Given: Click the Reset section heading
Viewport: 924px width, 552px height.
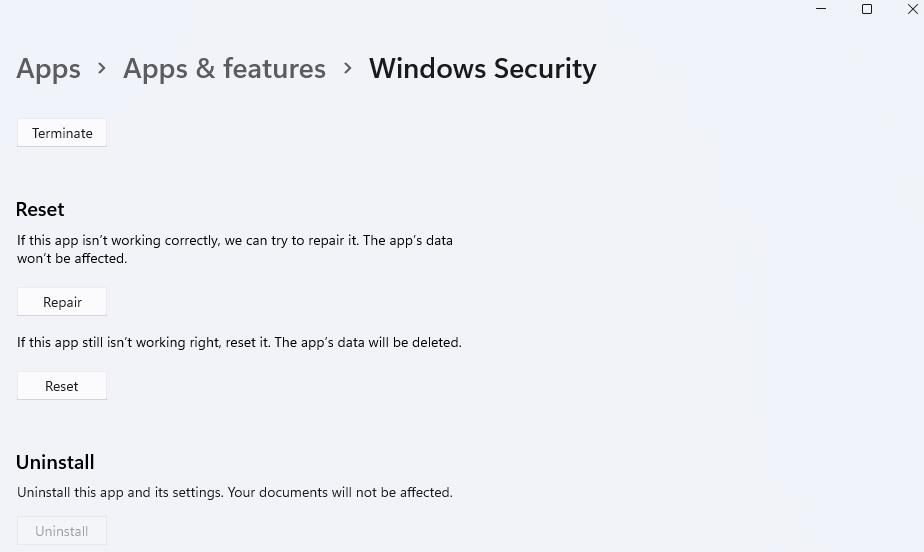Looking at the screenshot, I should pos(40,210).
